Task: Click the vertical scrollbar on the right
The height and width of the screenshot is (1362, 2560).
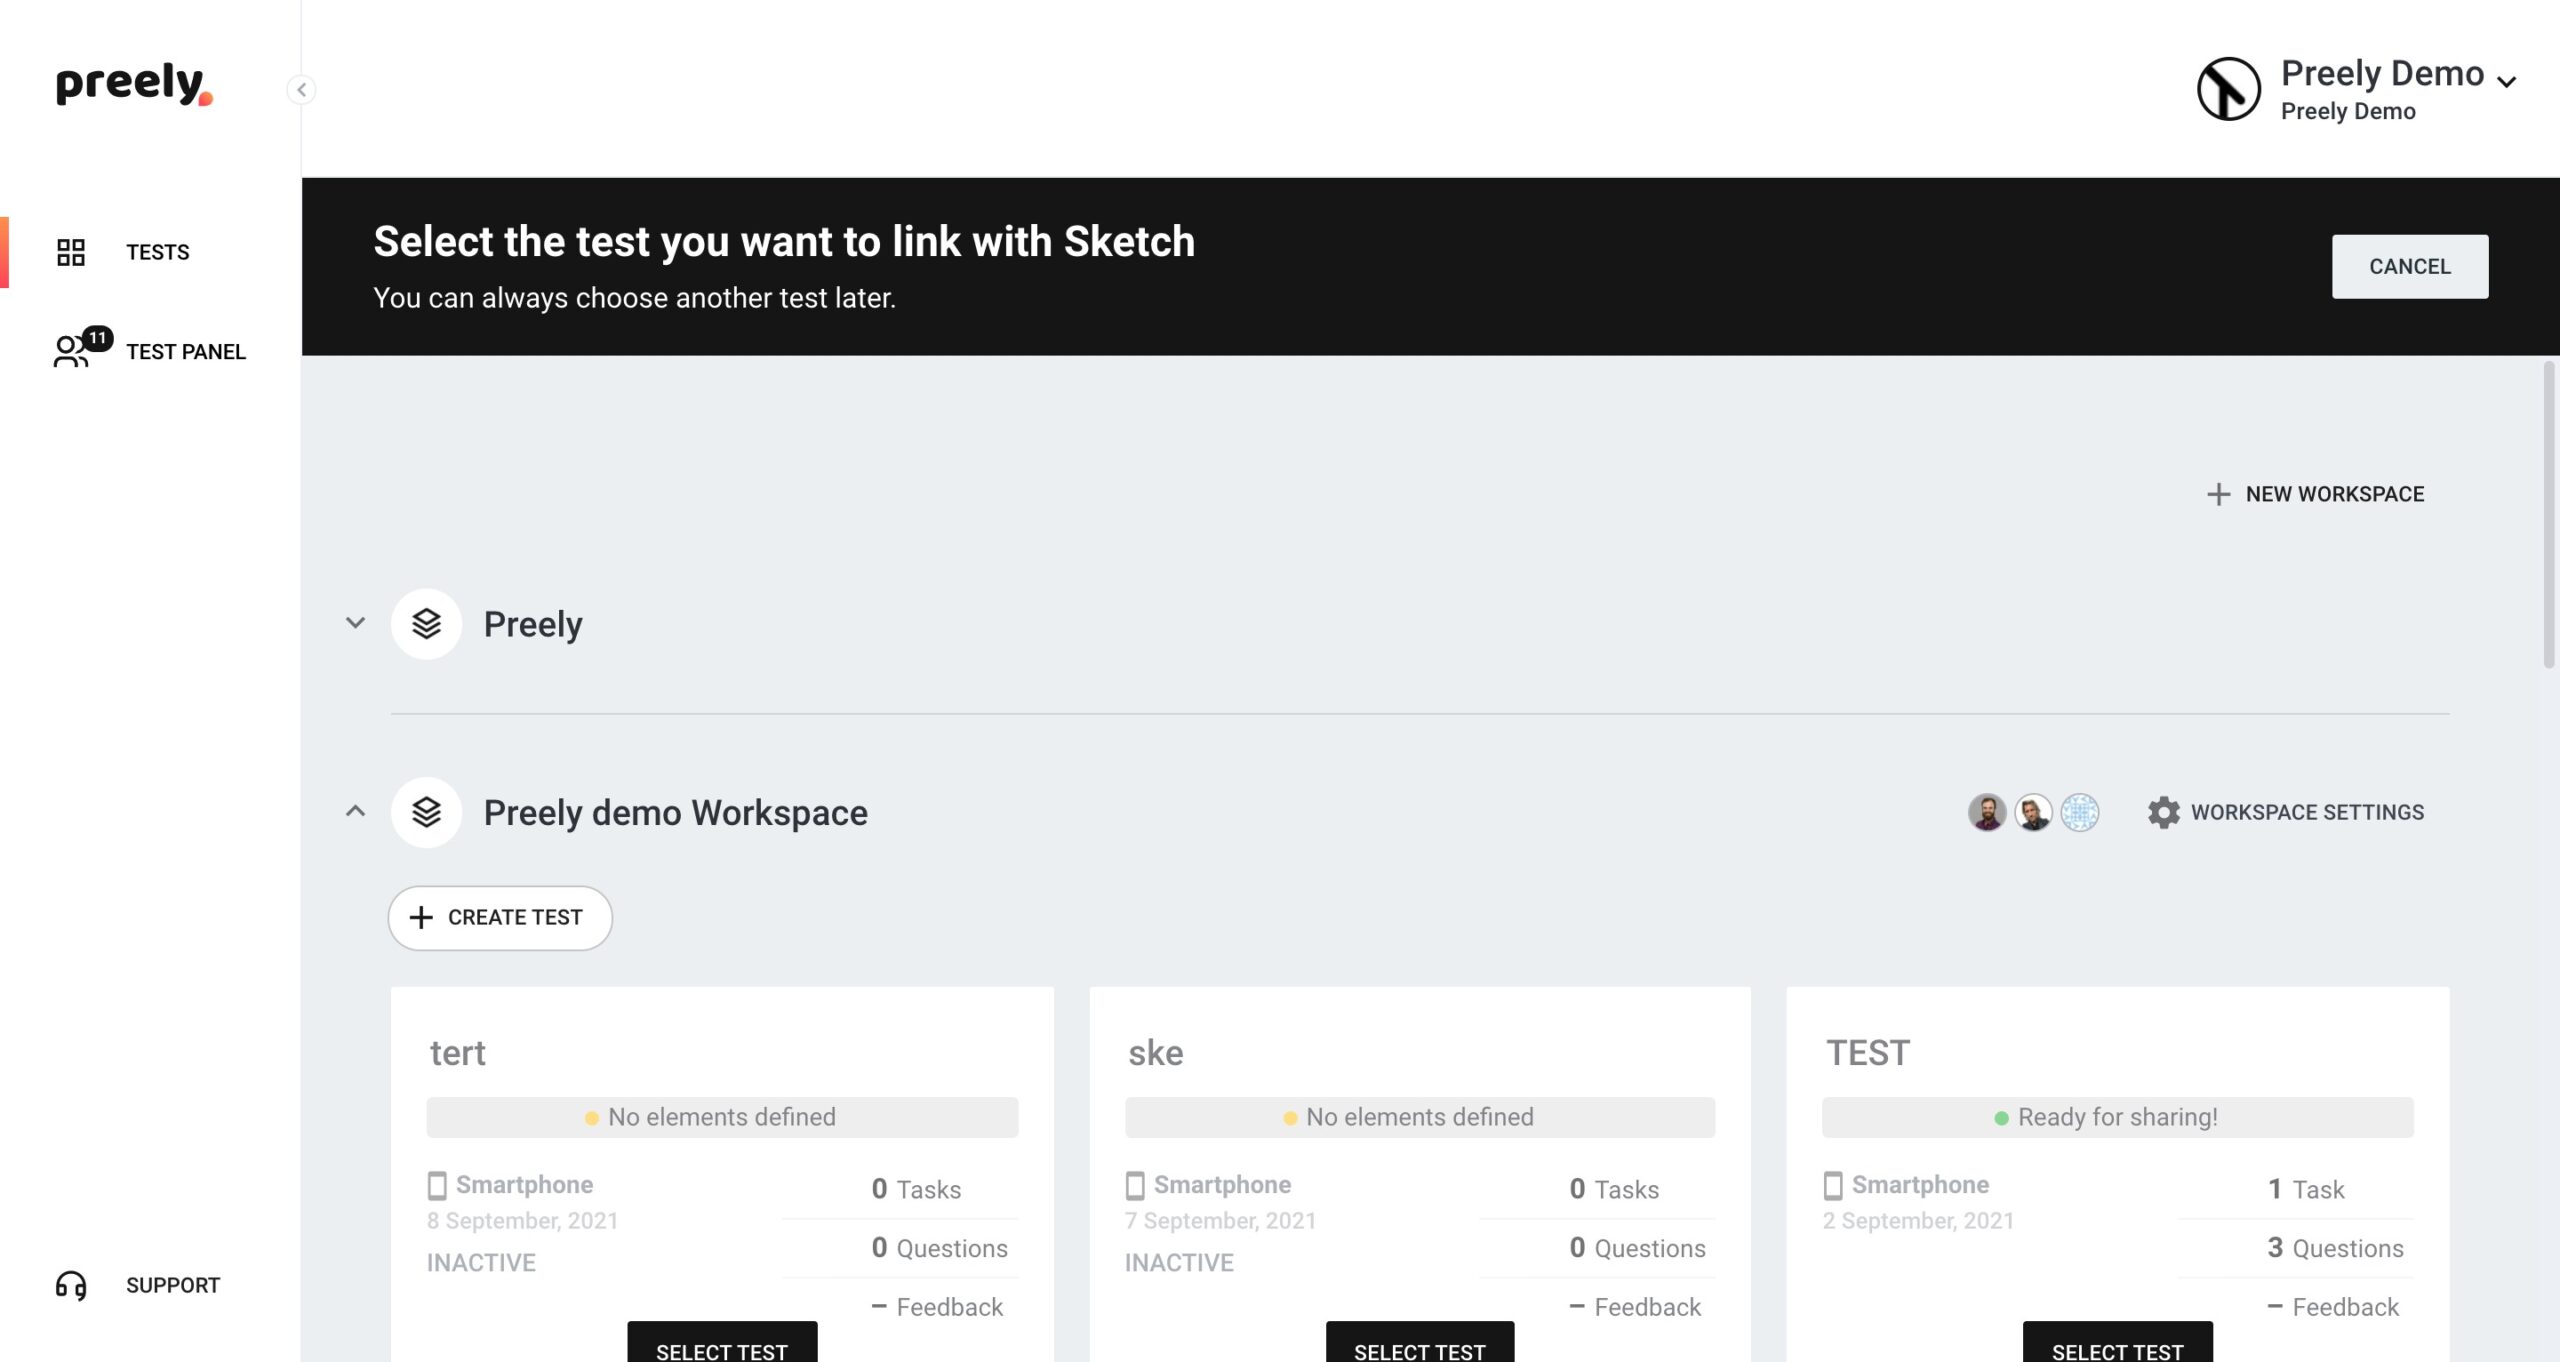Action: (2549, 515)
